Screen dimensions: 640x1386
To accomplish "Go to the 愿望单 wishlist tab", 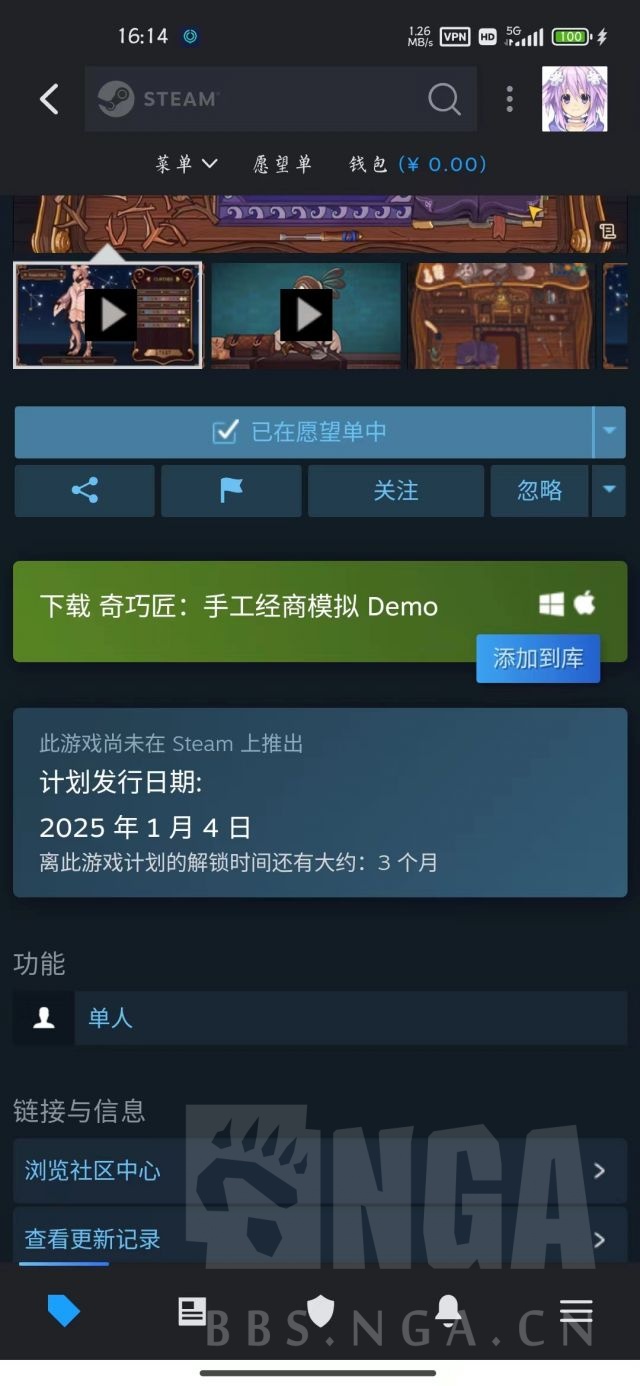I will pos(283,164).
